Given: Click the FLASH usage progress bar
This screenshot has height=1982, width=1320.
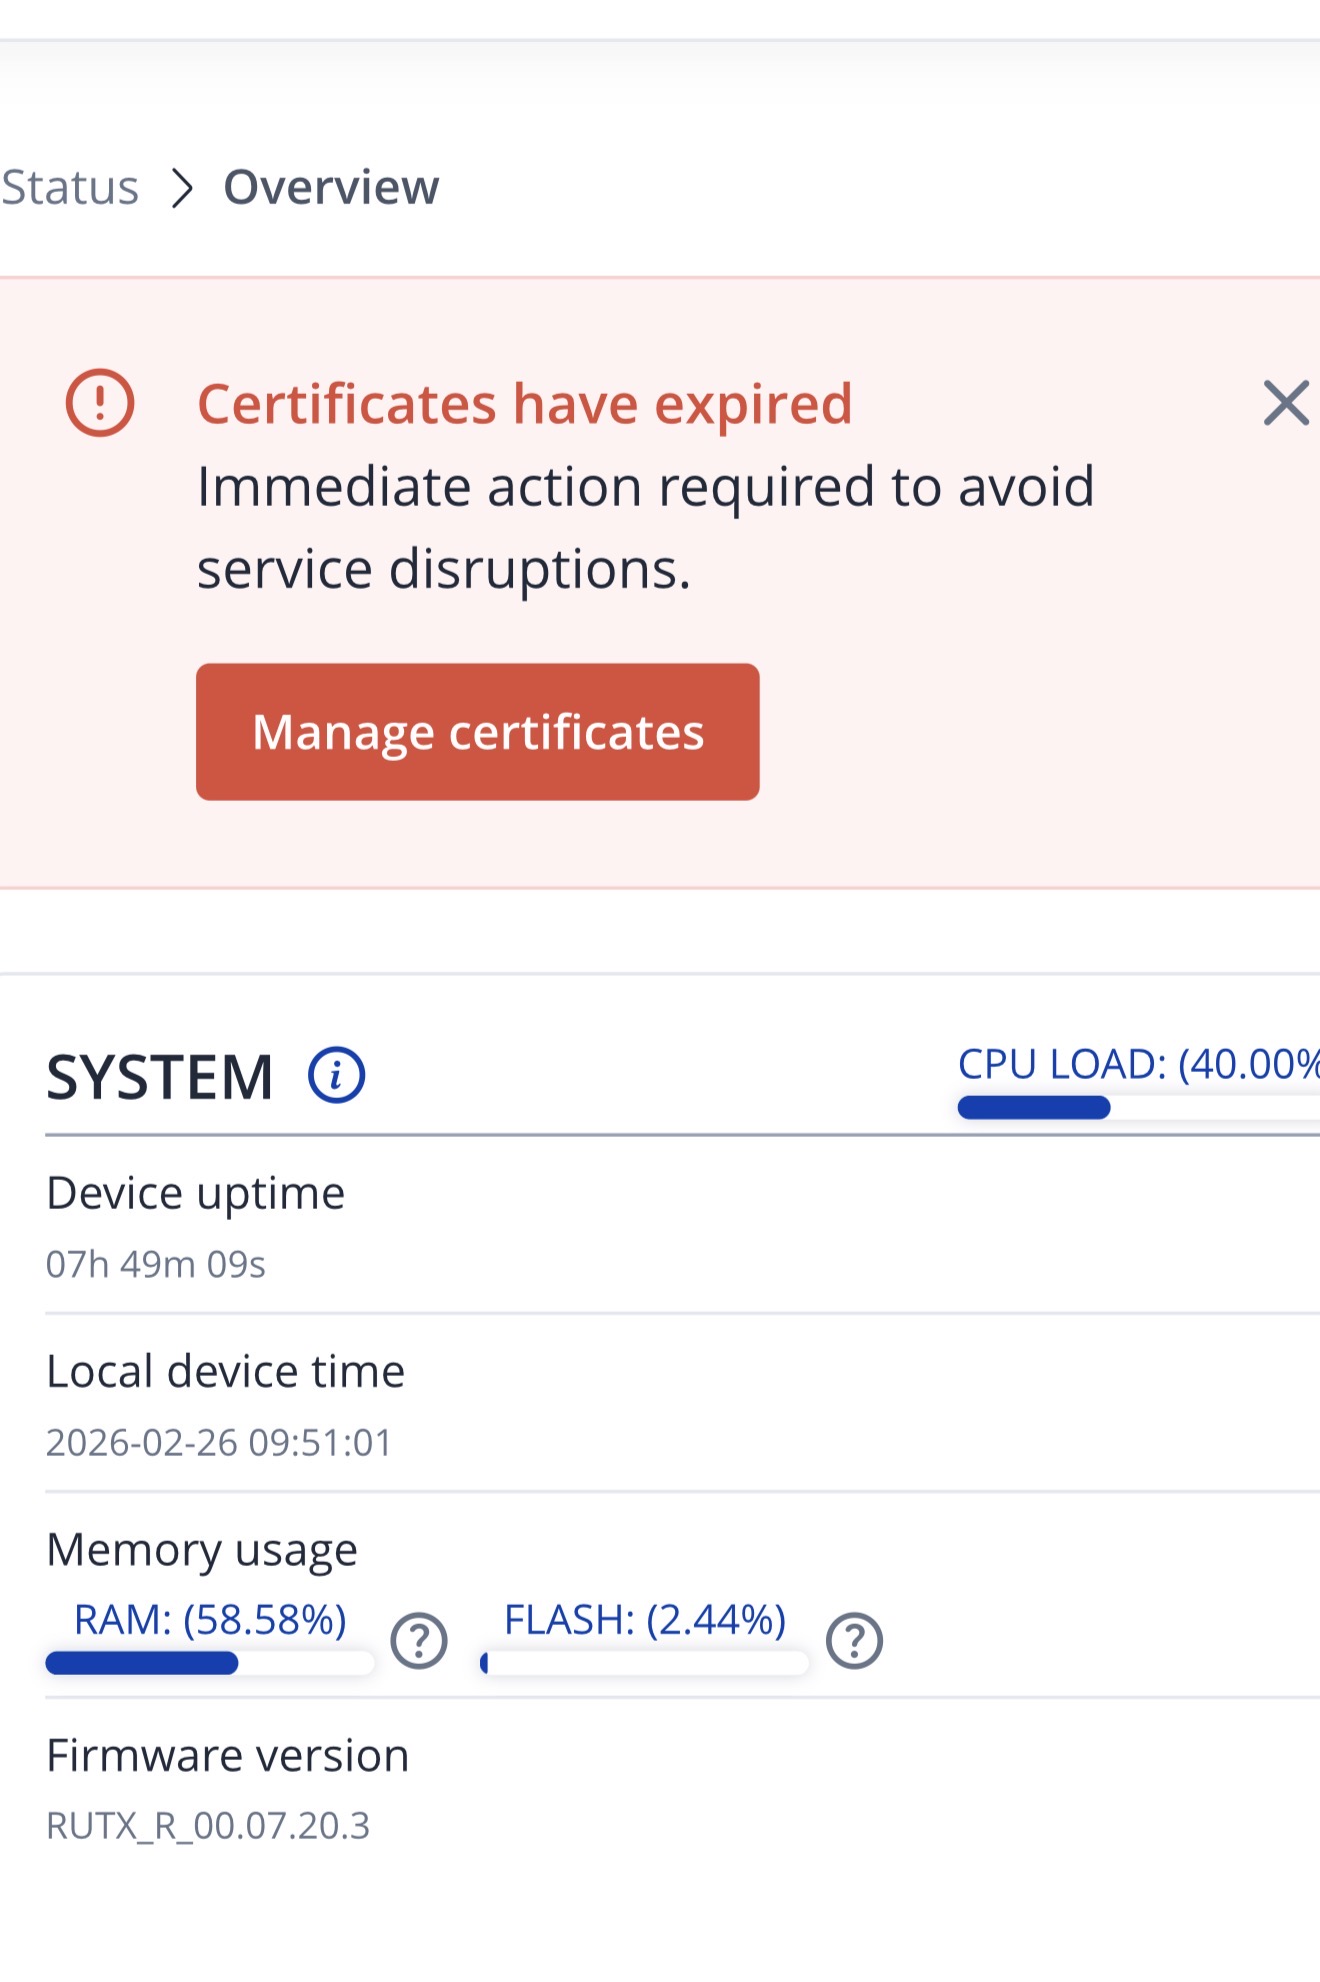Looking at the screenshot, I should point(645,1663).
